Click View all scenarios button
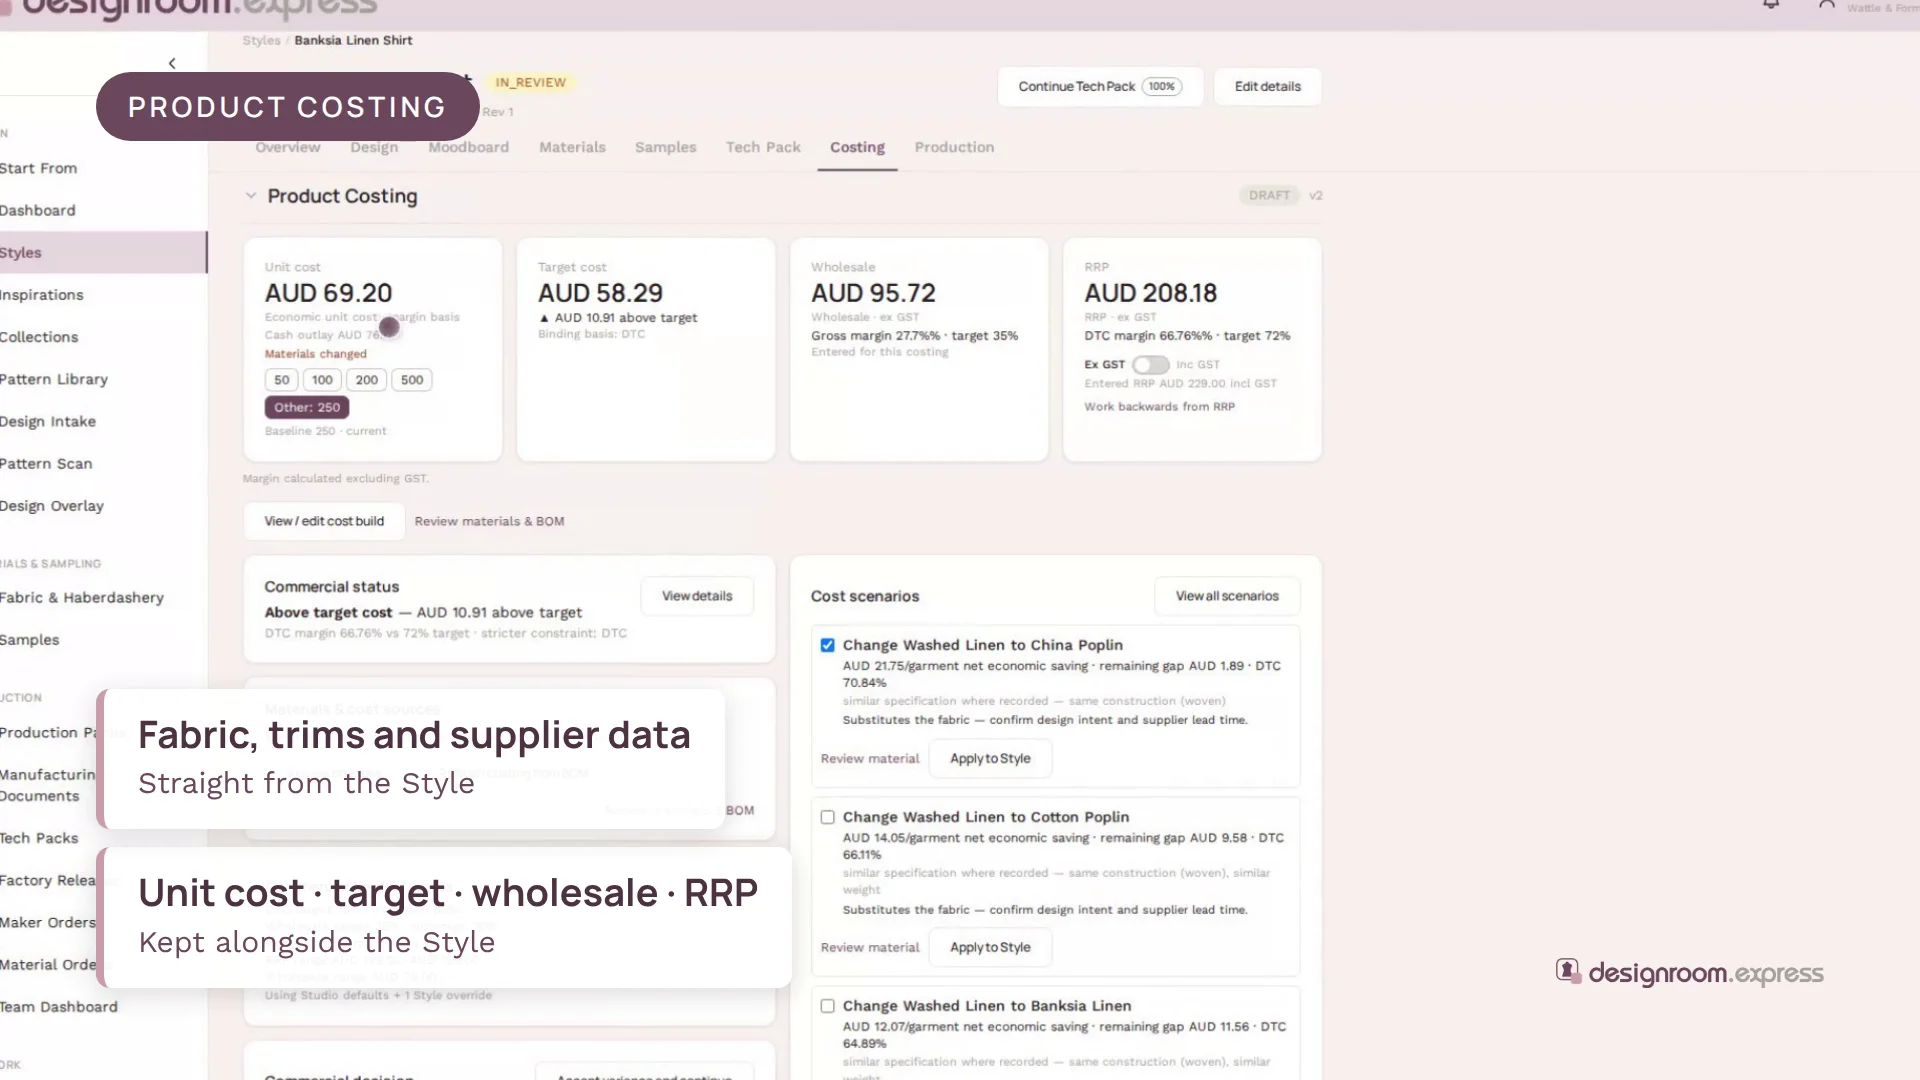1920x1080 pixels. click(1227, 596)
